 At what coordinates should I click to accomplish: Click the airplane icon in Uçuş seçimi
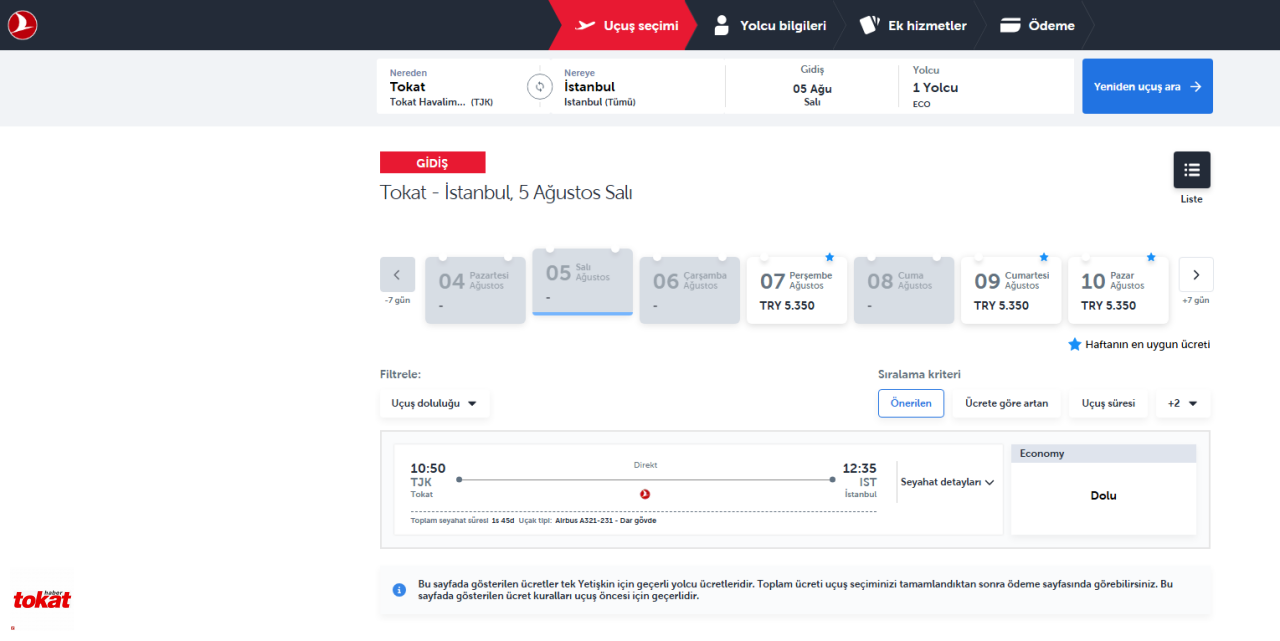(586, 25)
